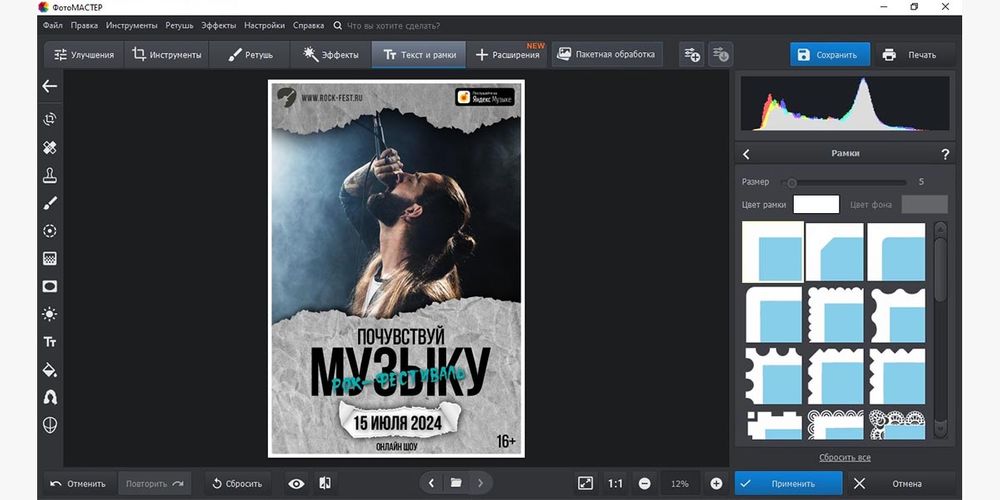Click the Применить button
Image resolution: width=1000 pixels, height=500 pixels.
point(788,483)
